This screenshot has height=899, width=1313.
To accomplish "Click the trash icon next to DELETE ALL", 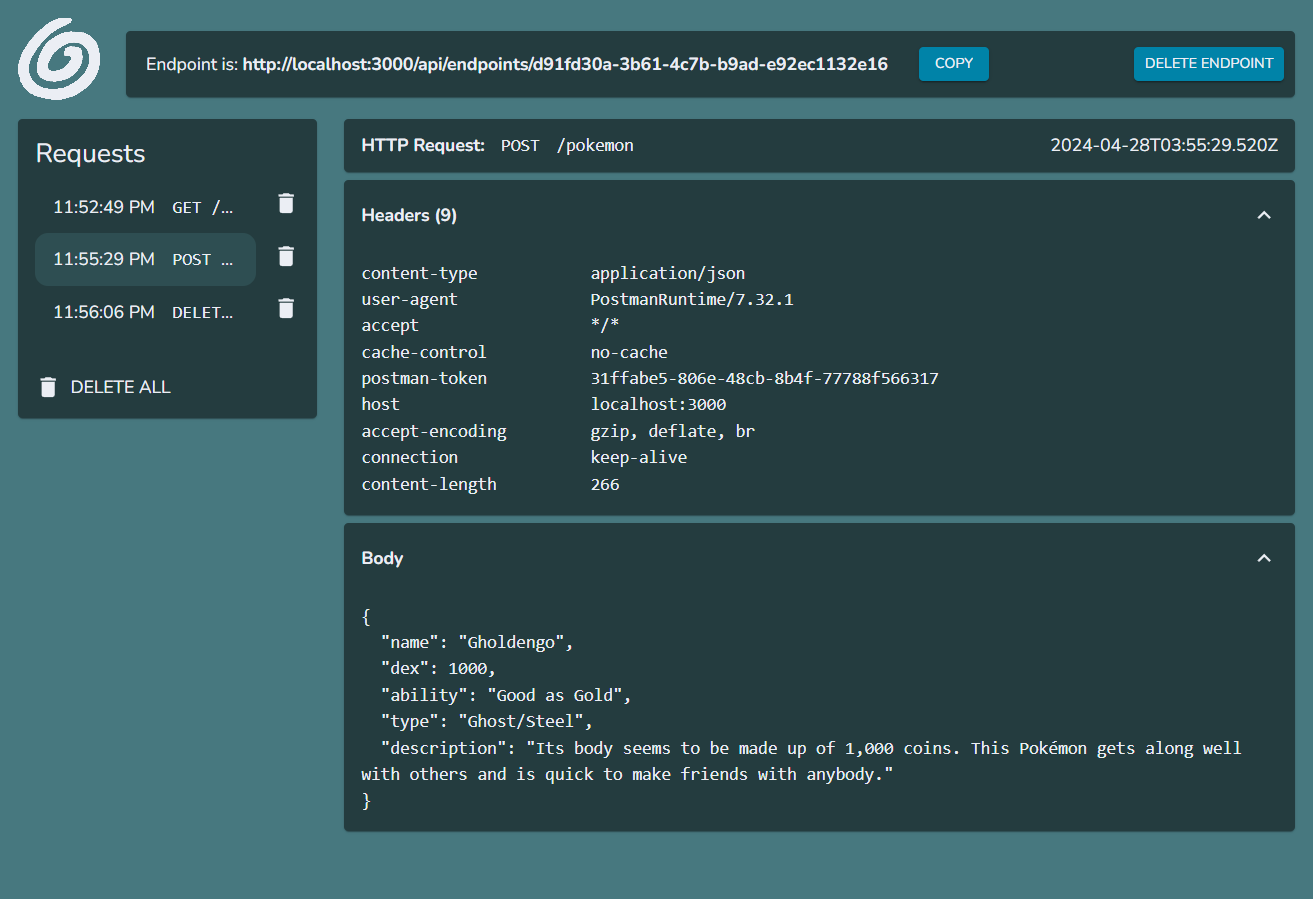I will (x=48, y=387).
